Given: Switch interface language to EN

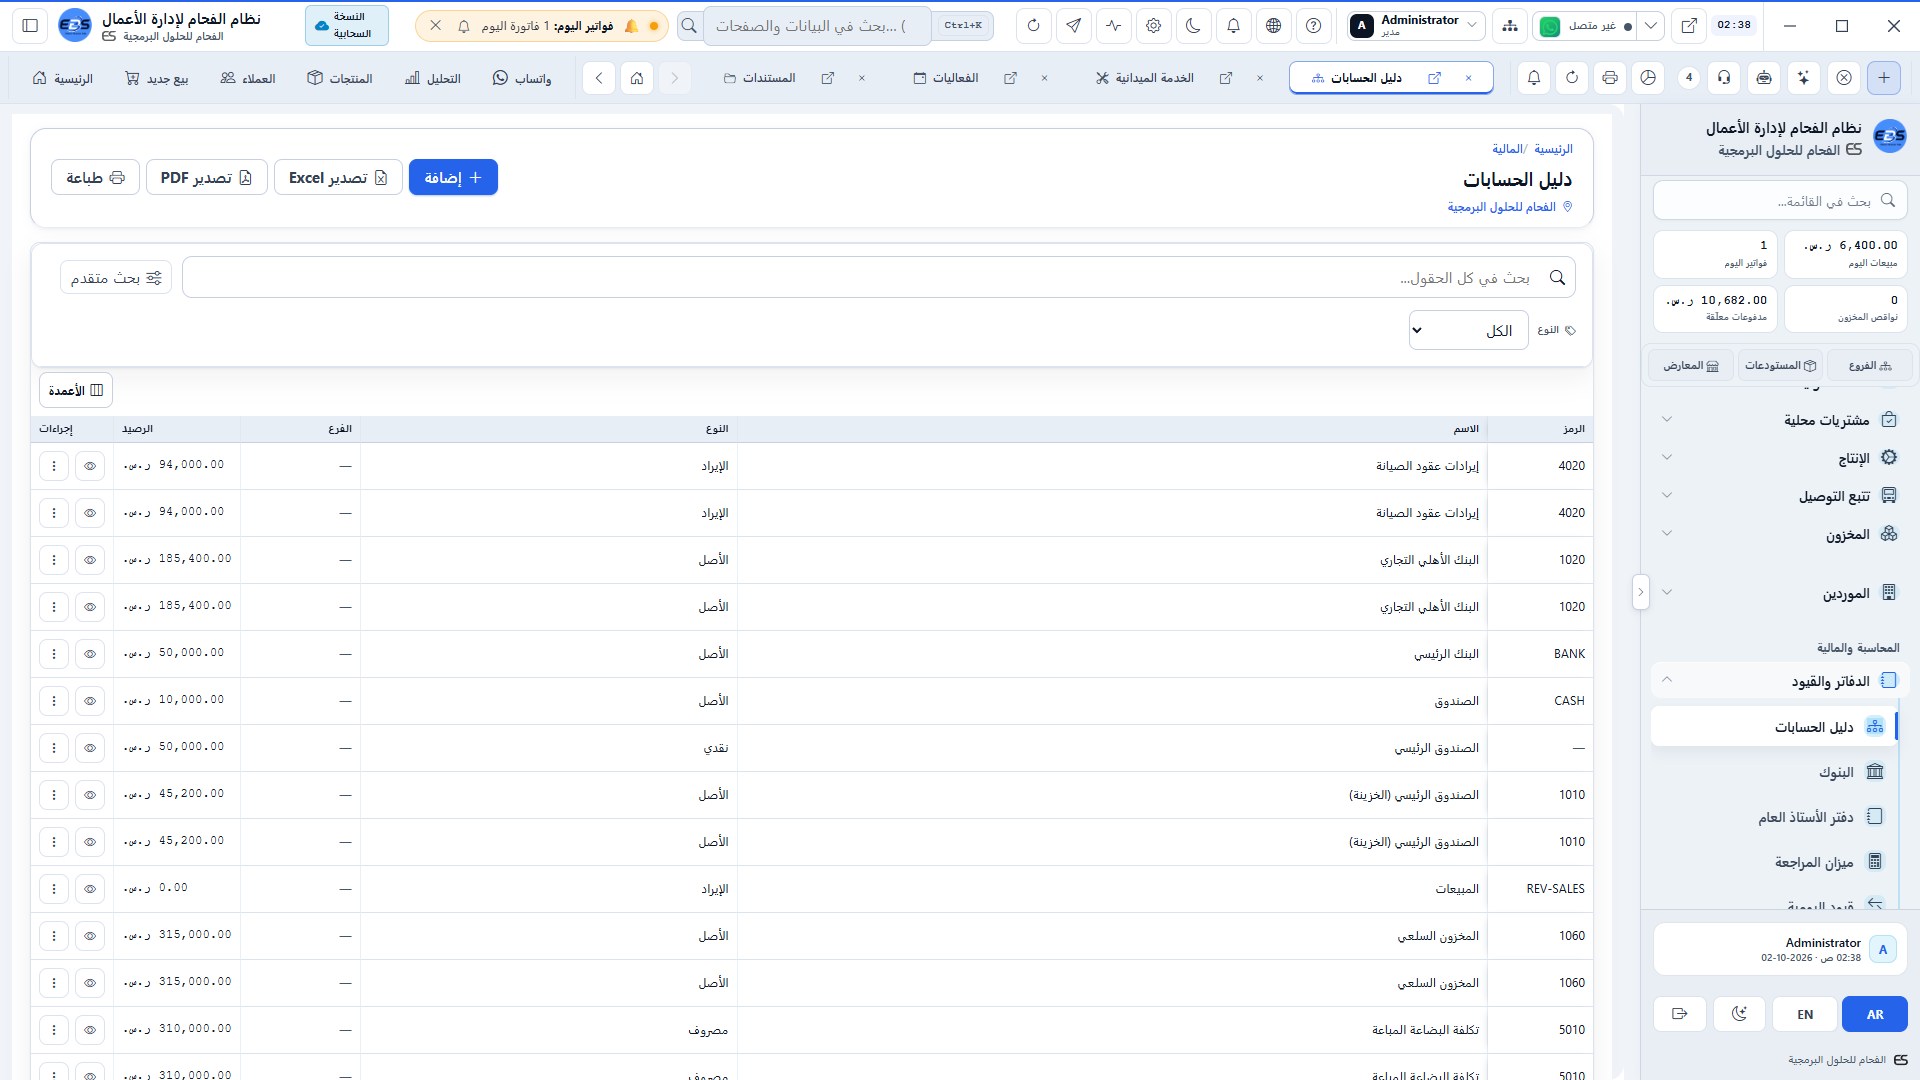Looking at the screenshot, I should pyautogui.click(x=1805, y=1014).
